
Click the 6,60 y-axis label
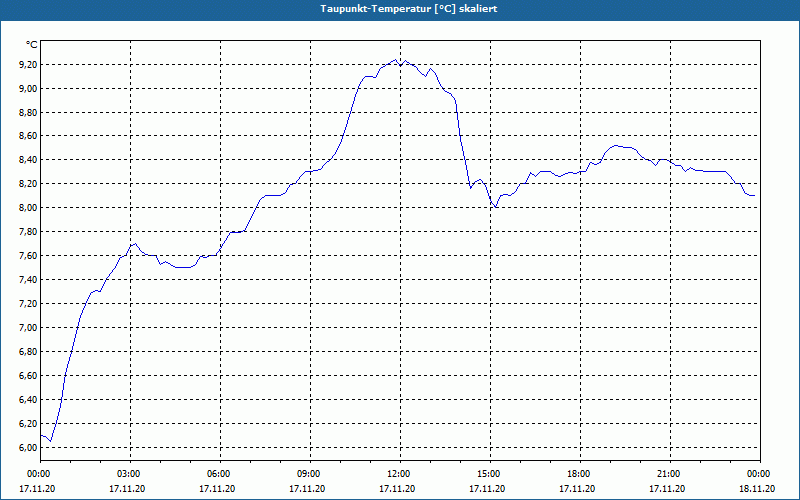[28, 376]
